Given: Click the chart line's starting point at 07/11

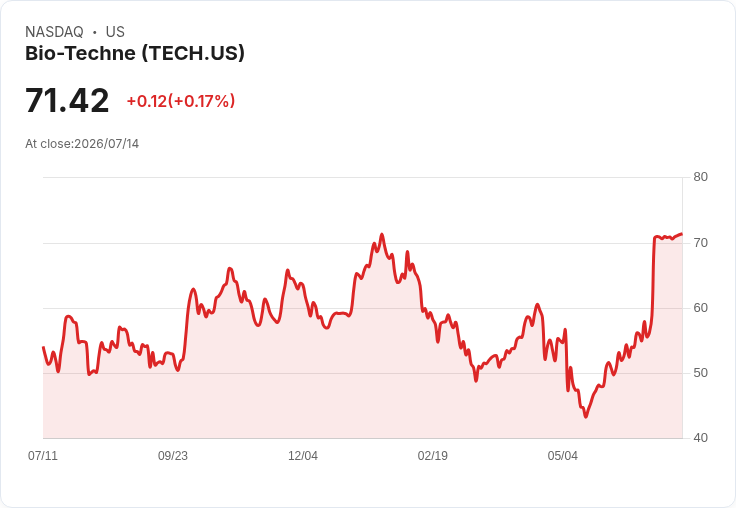Looking at the screenshot, I should pyautogui.click(x=43, y=347).
